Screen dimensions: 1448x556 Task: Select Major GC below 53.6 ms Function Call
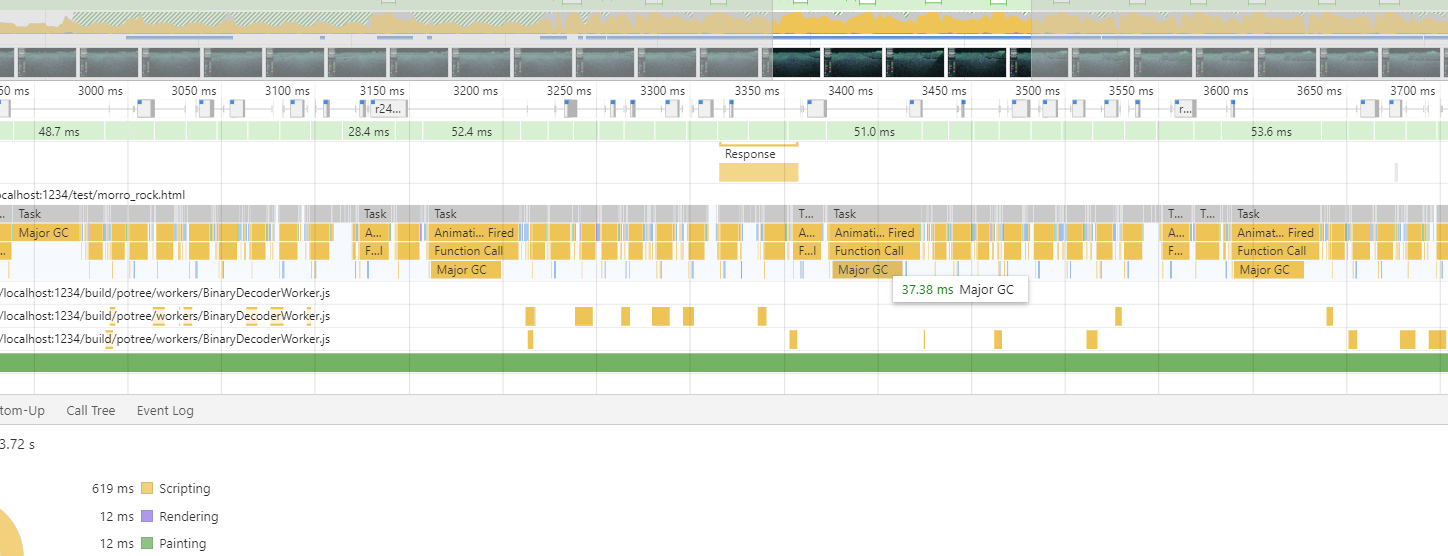(1268, 270)
